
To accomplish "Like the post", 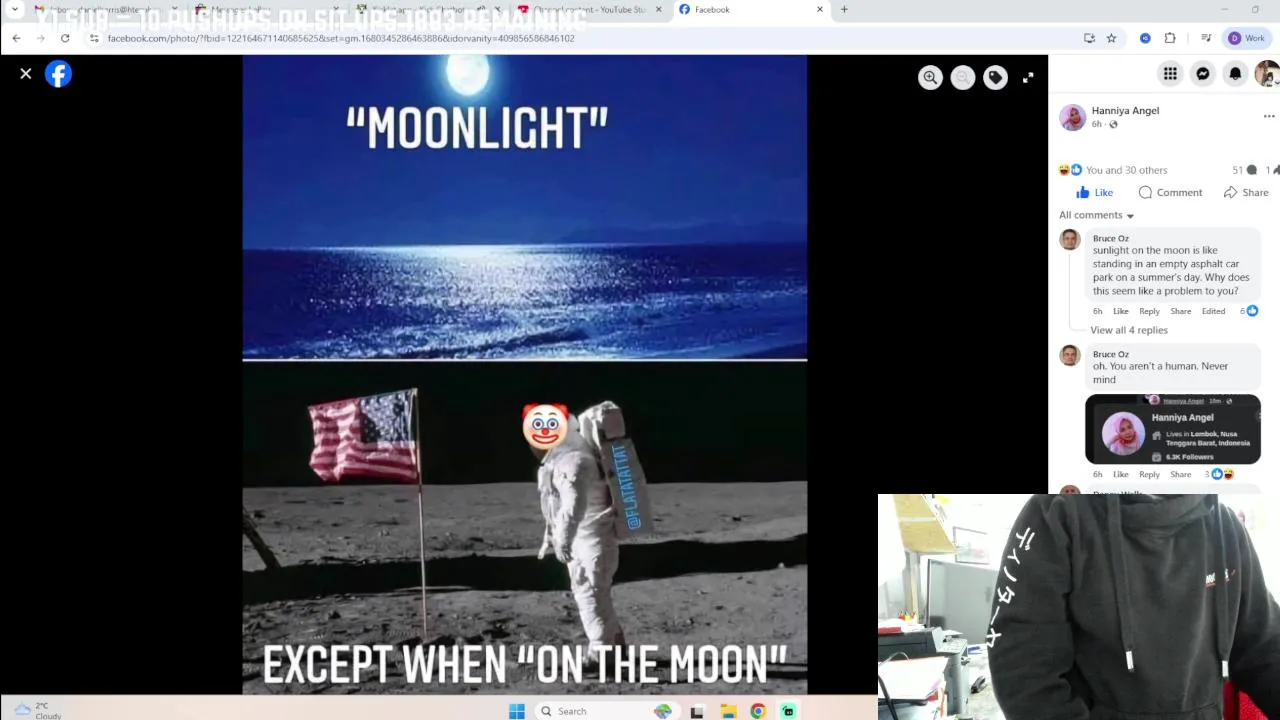I will 1094,193.
